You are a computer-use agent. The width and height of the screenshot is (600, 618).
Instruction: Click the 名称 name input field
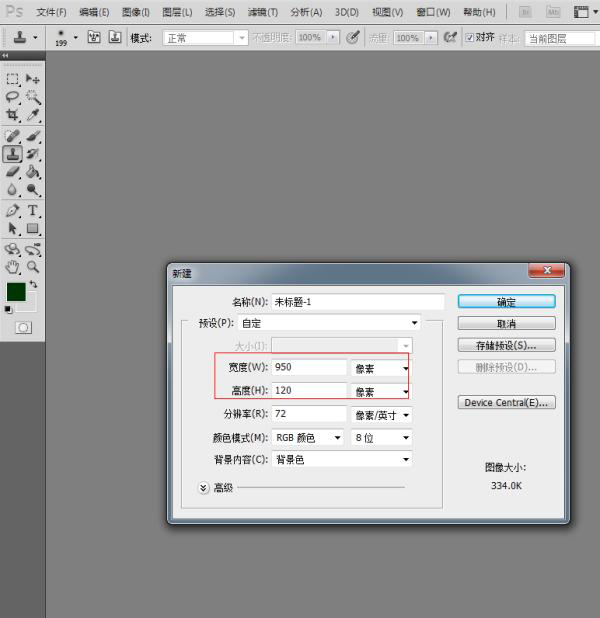358,302
